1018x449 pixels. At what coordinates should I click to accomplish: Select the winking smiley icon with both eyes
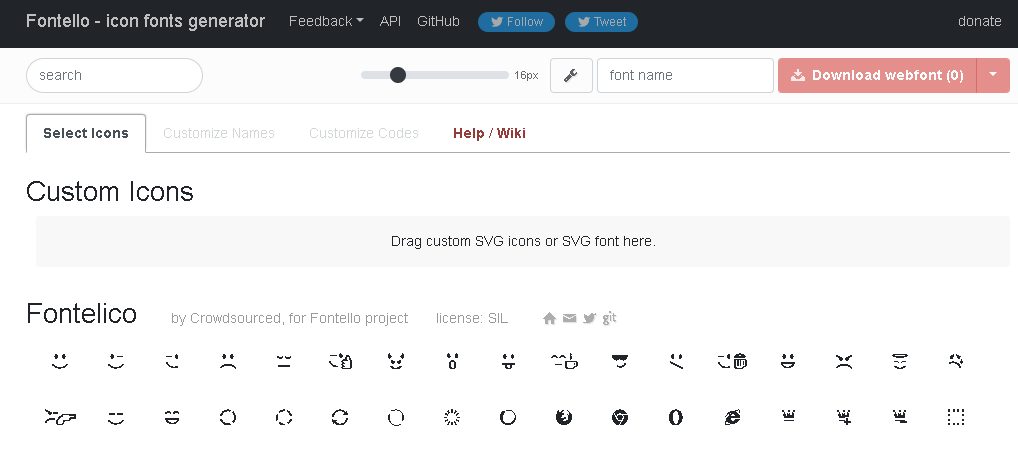click(x=116, y=361)
